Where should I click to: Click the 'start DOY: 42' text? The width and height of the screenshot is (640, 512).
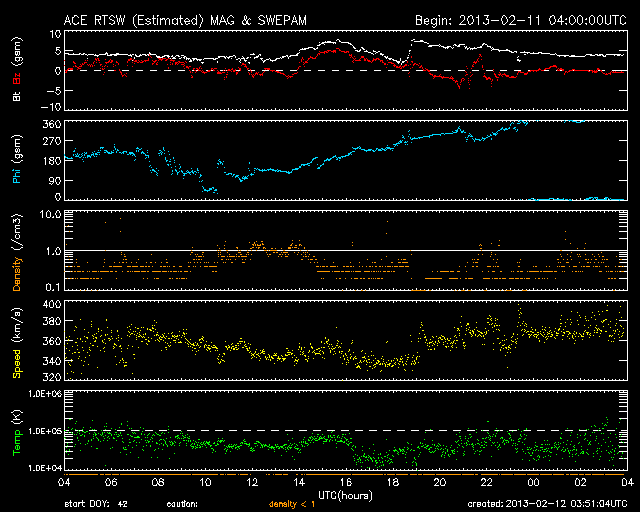click(96, 504)
